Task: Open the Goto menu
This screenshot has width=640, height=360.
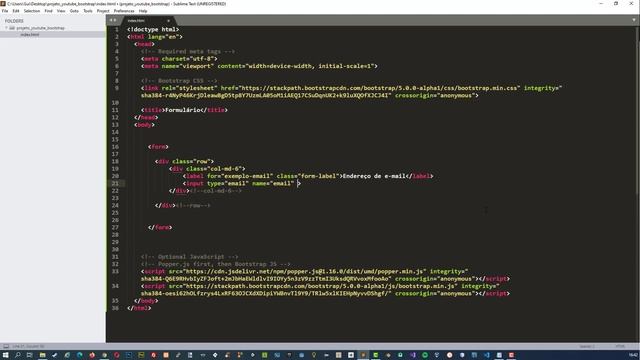Action: click(74, 11)
